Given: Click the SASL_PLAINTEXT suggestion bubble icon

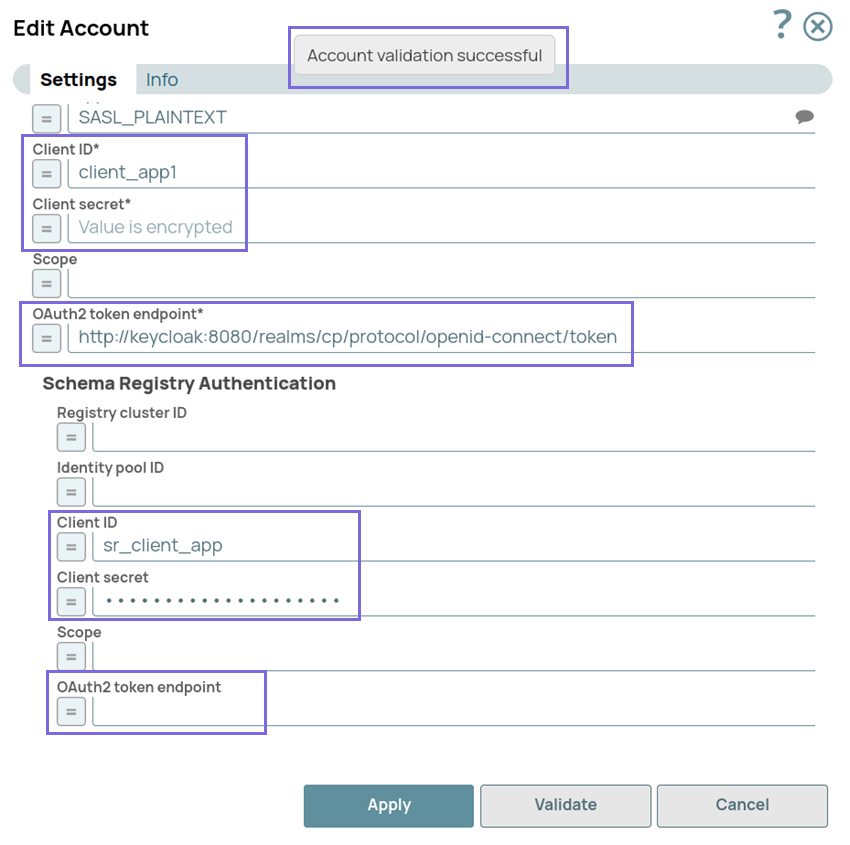Looking at the screenshot, I should tap(804, 117).
